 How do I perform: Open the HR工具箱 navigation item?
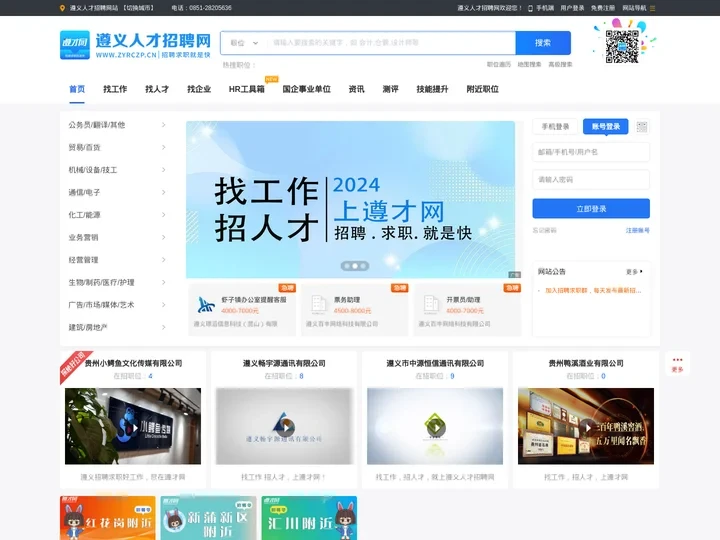click(x=247, y=89)
